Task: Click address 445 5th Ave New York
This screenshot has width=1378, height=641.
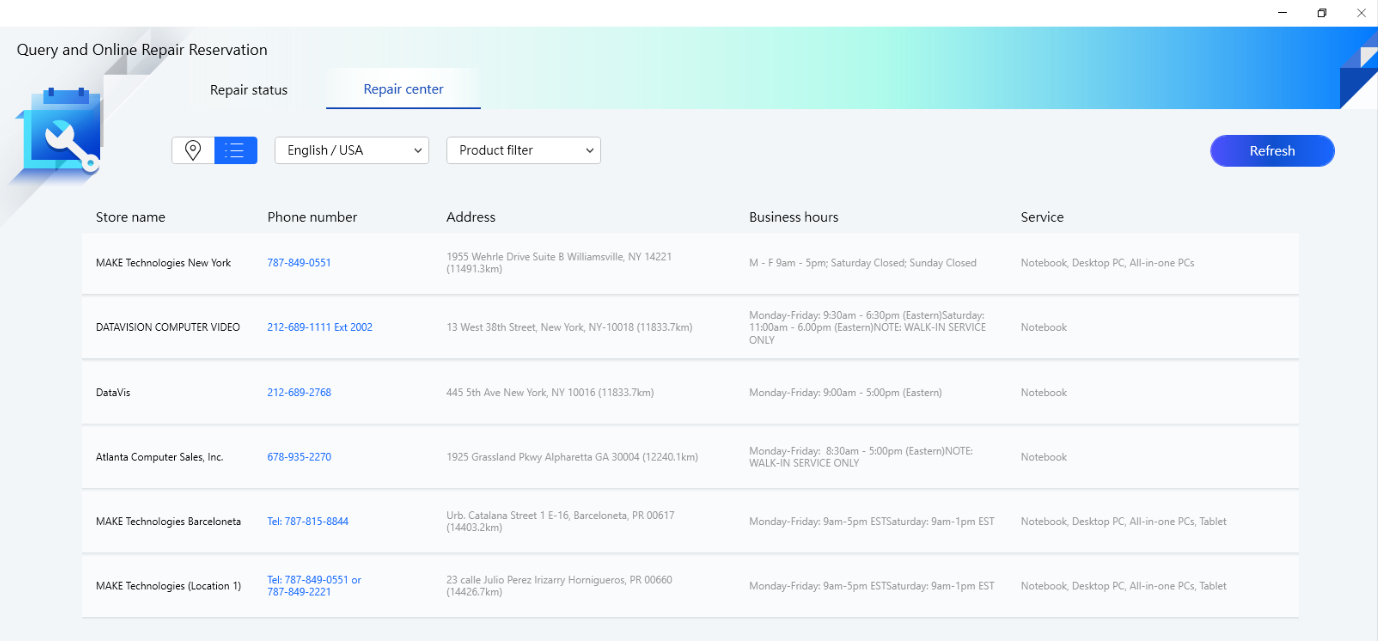Action: coord(550,392)
